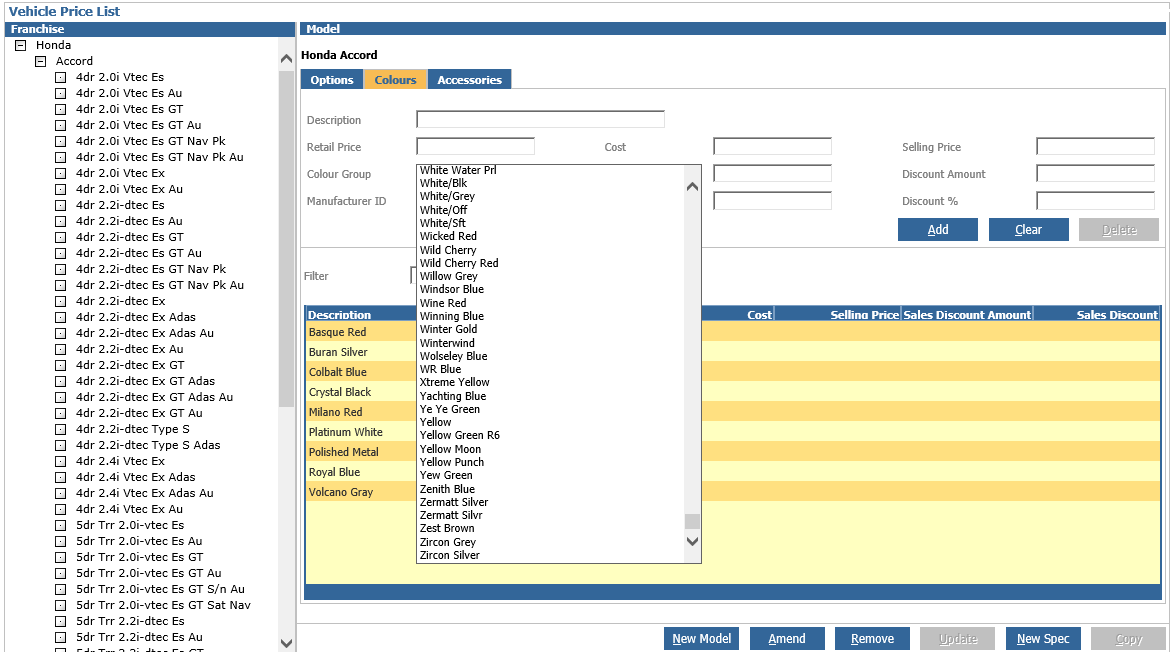Screen dimensions: 1174x652
Task: Select 5dr Trr 2.0i-vtec Es GT Sat Nav
Action: click(x=163, y=605)
